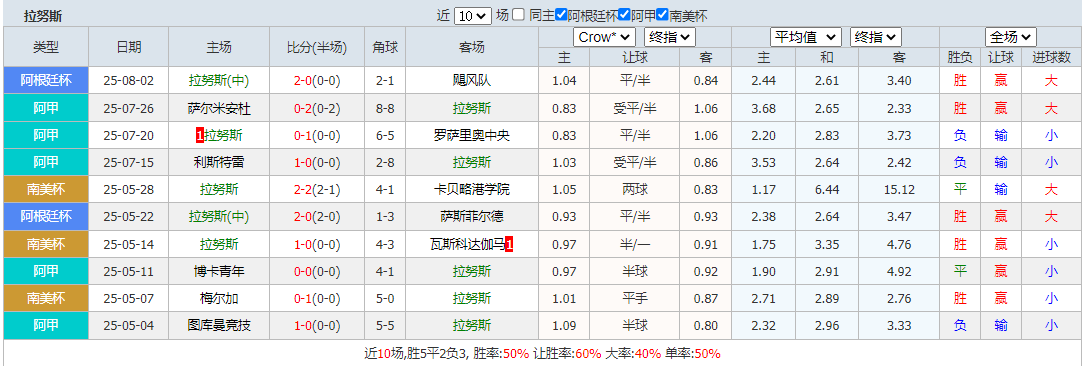
Task: Click 阿根廷杯 label in the 25-05-22 row
Action: [46, 217]
